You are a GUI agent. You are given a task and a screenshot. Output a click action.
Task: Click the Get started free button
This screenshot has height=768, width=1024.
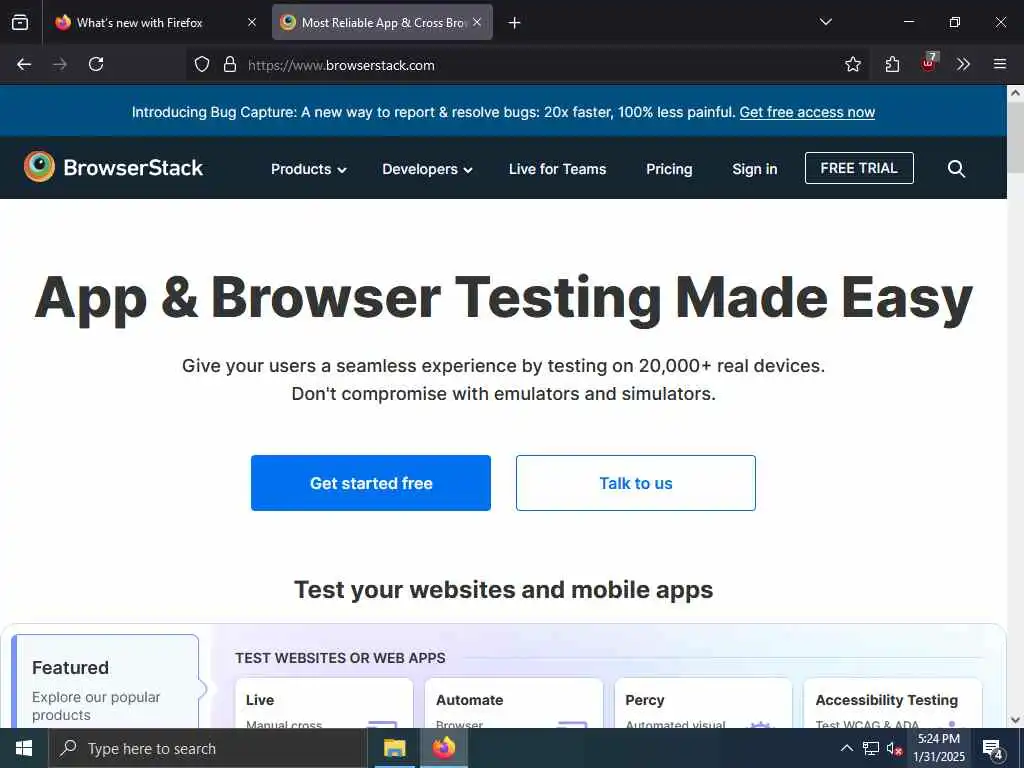coord(370,483)
